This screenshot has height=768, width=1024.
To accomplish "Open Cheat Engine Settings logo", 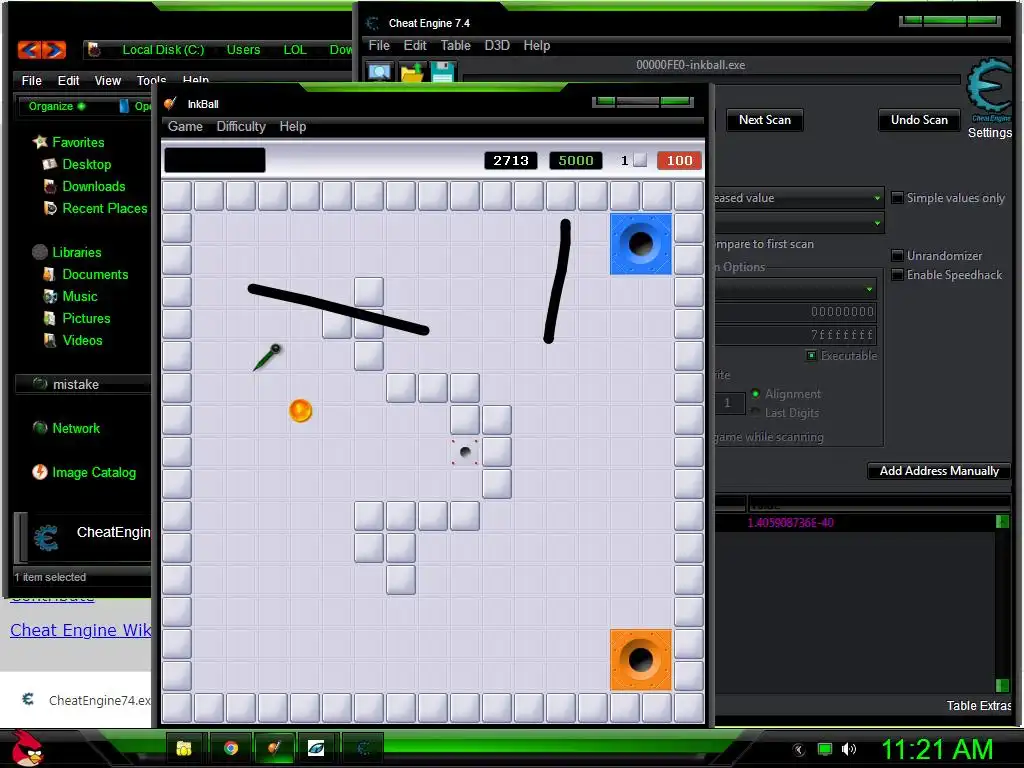I will [x=989, y=90].
